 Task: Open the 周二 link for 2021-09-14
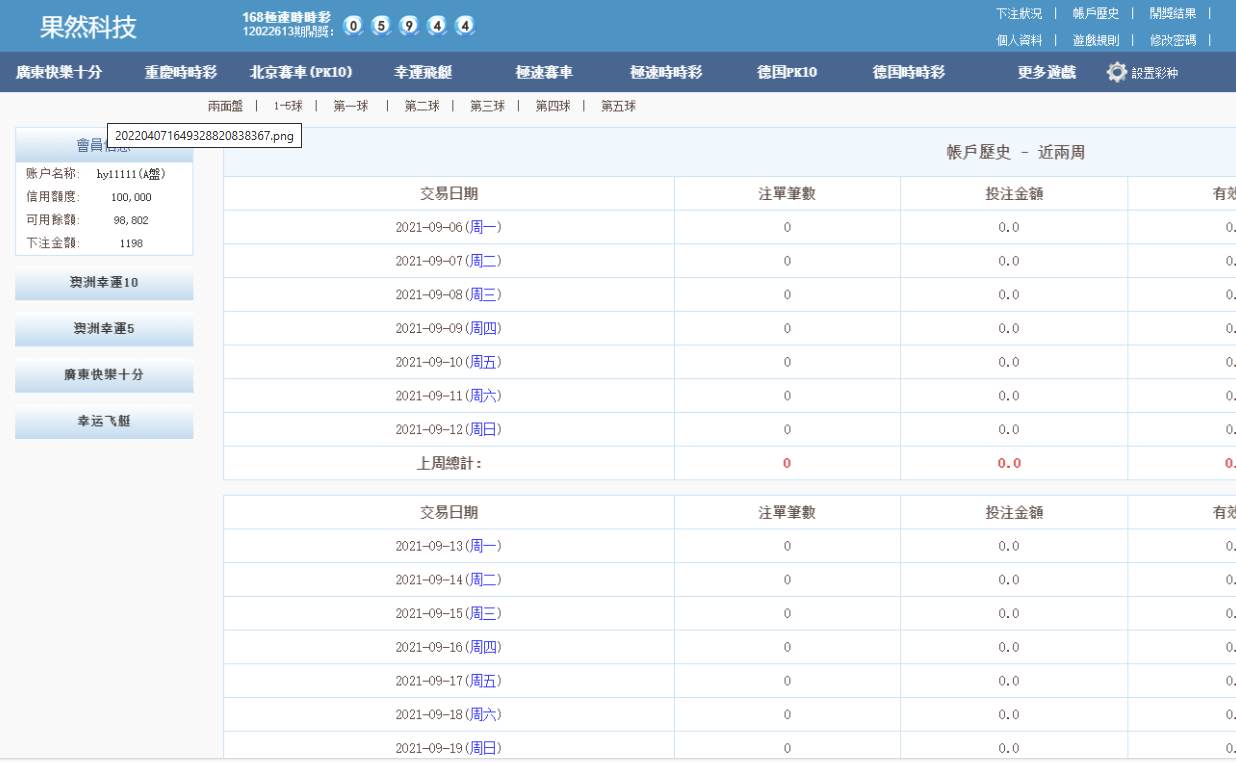click(484, 580)
